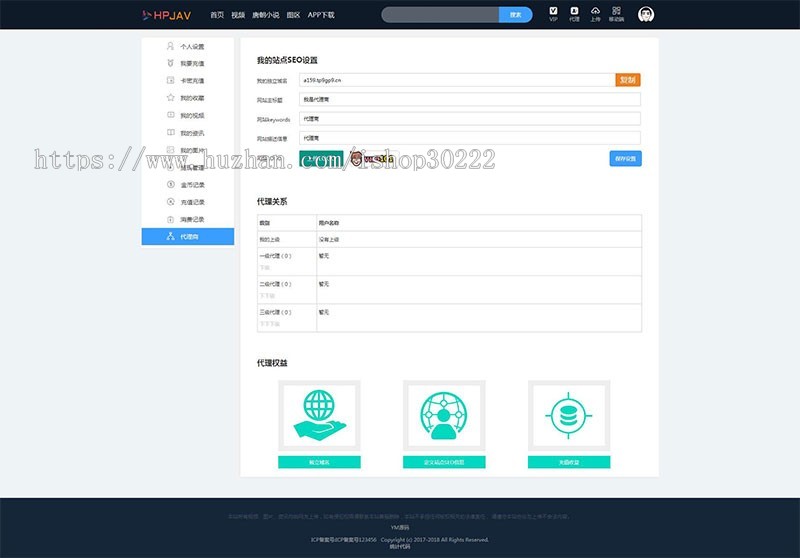Screen dimensions: 800x558
Task: Click the person network globe image
Action: 444,415
